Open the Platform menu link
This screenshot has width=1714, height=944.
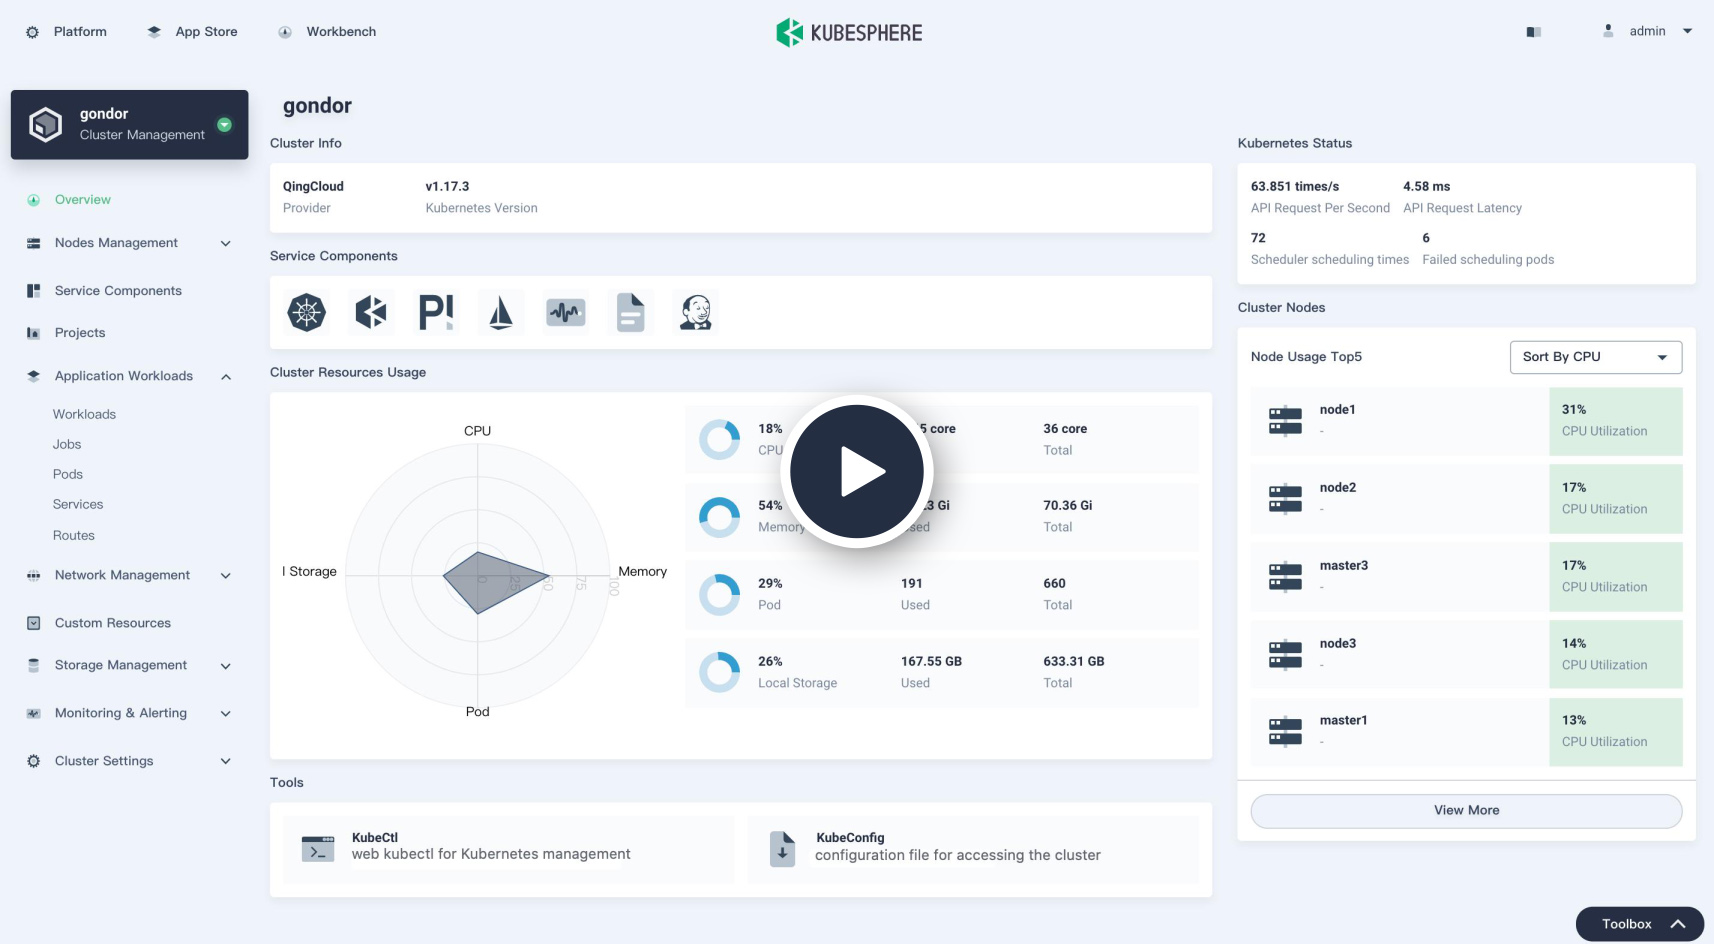(x=80, y=32)
